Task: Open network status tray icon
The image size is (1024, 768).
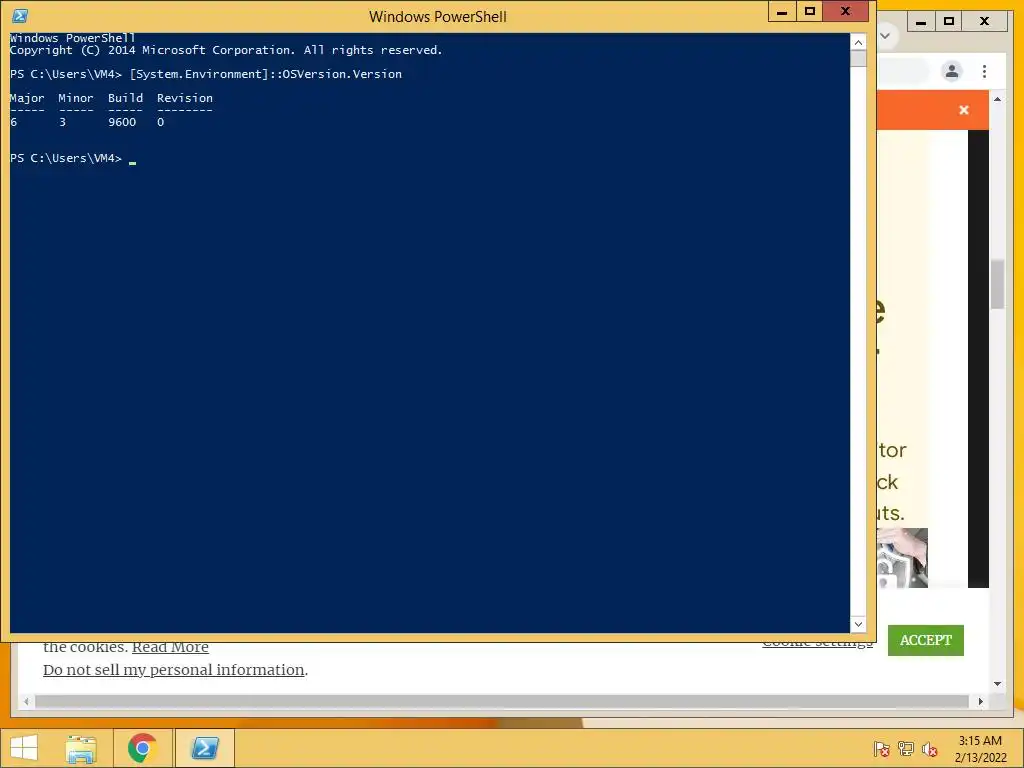Action: pos(906,749)
